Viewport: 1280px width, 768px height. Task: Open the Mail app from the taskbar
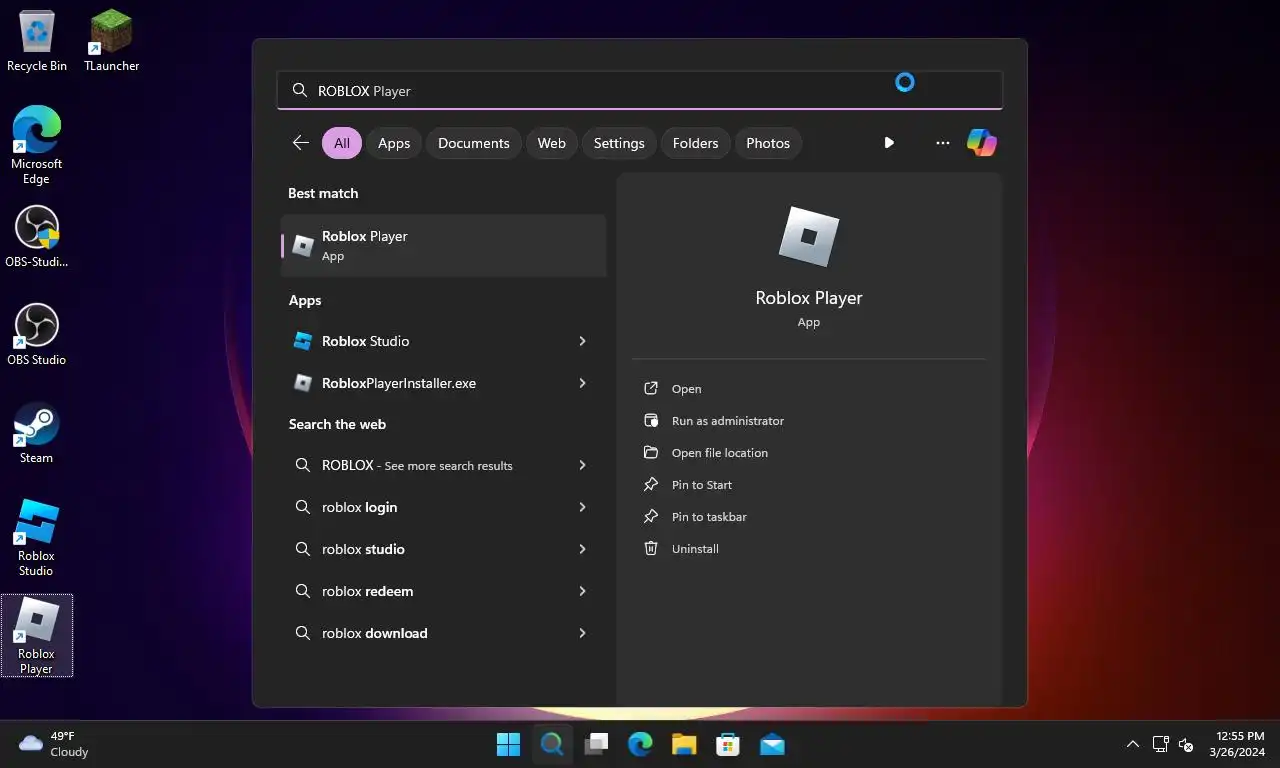tap(772, 744)
